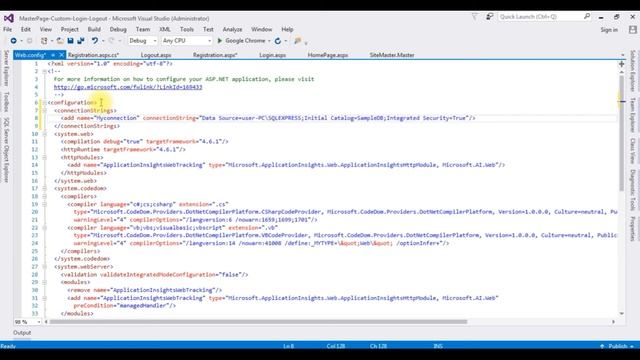
Task: Click the Save All toolbar icon
Action: [x=81, y=41]
